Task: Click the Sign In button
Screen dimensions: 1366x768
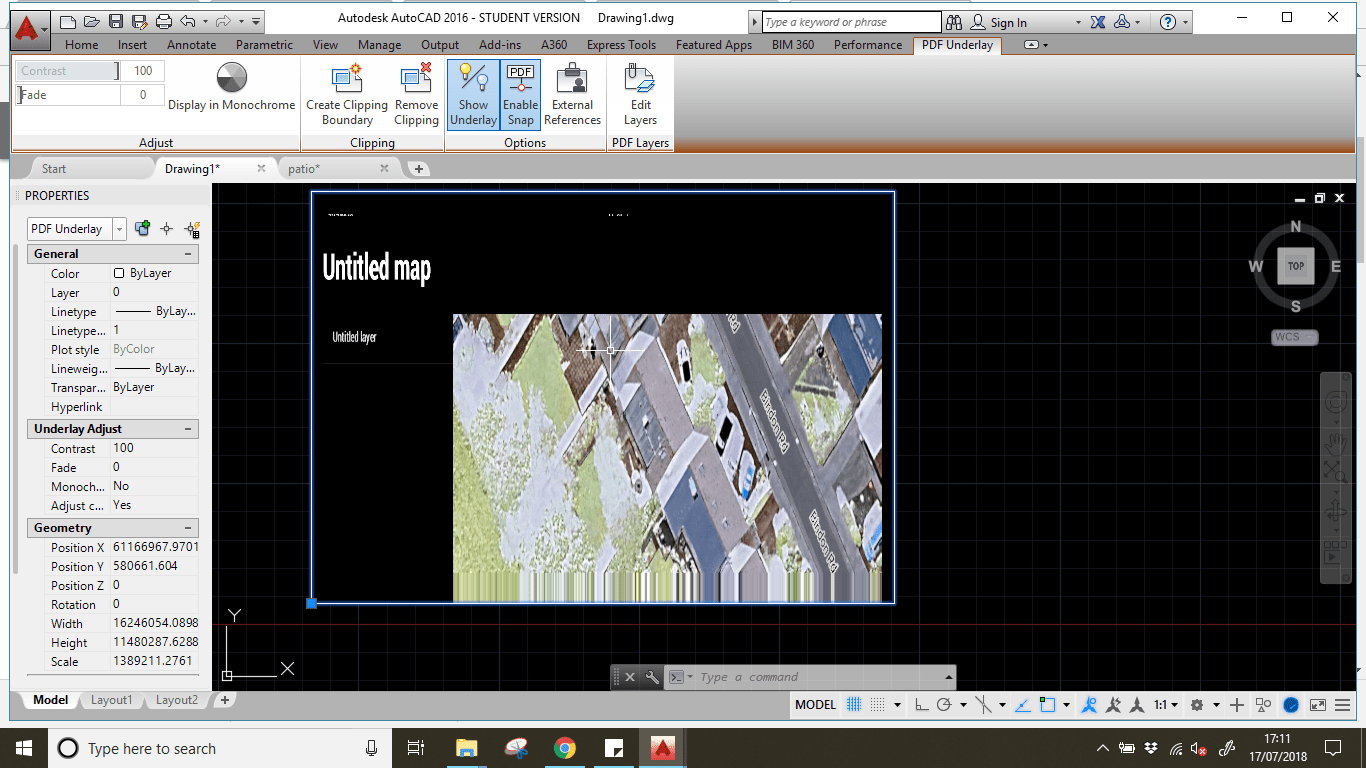Action: [1008, 22]
